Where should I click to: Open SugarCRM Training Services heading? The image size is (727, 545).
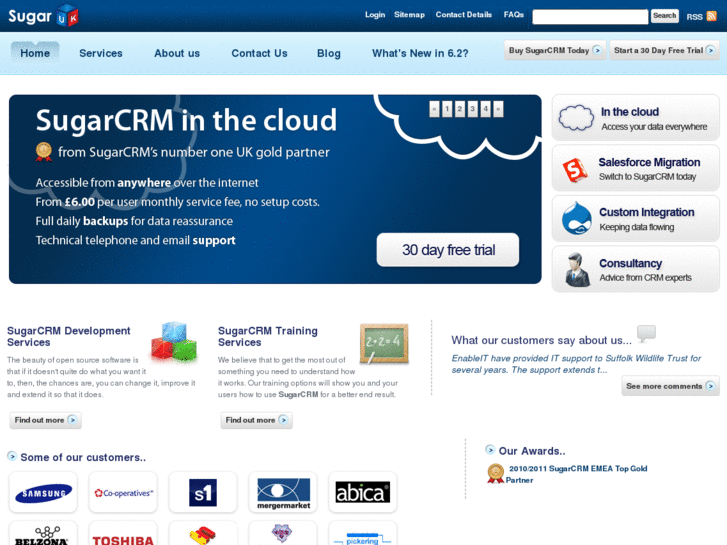[x=268, y=336]
